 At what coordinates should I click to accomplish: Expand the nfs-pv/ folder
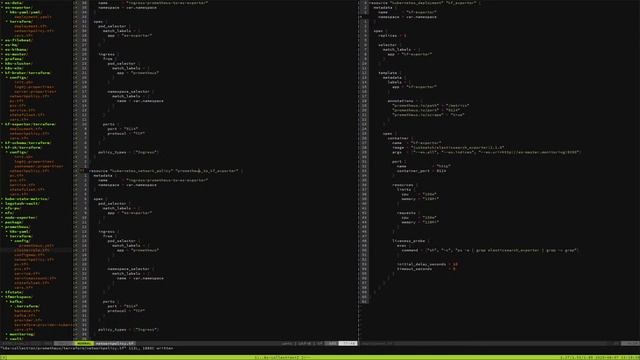pos(12,208)
